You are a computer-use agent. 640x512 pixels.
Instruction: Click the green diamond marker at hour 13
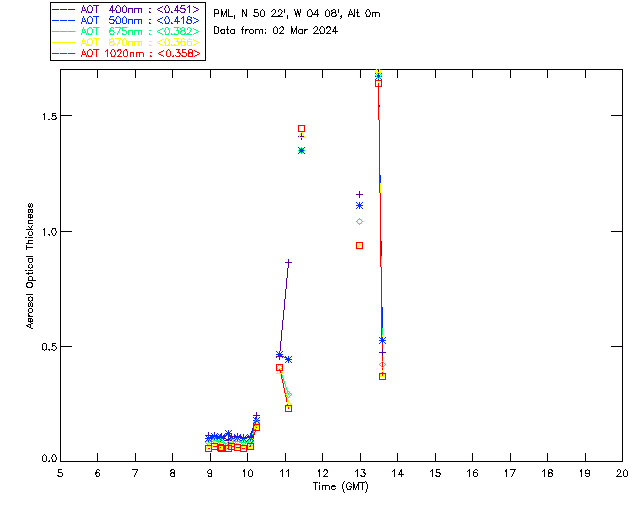click(360, 222)
